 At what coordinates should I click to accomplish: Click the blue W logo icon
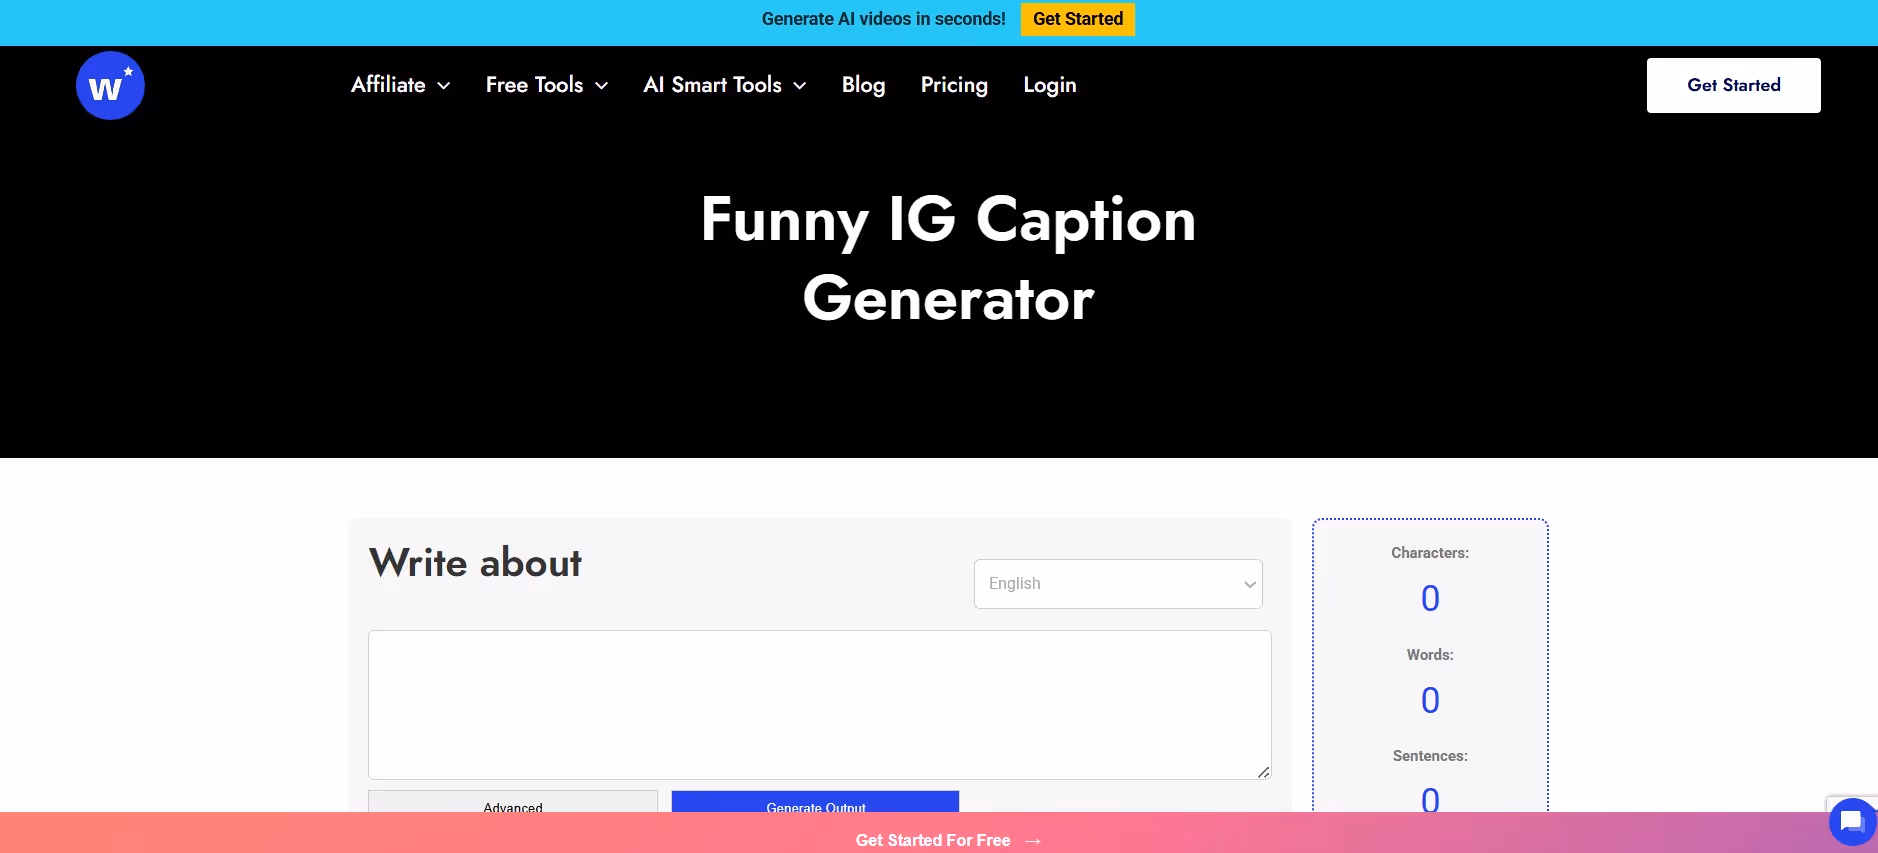pyautogui.click(x=110, y=85)
